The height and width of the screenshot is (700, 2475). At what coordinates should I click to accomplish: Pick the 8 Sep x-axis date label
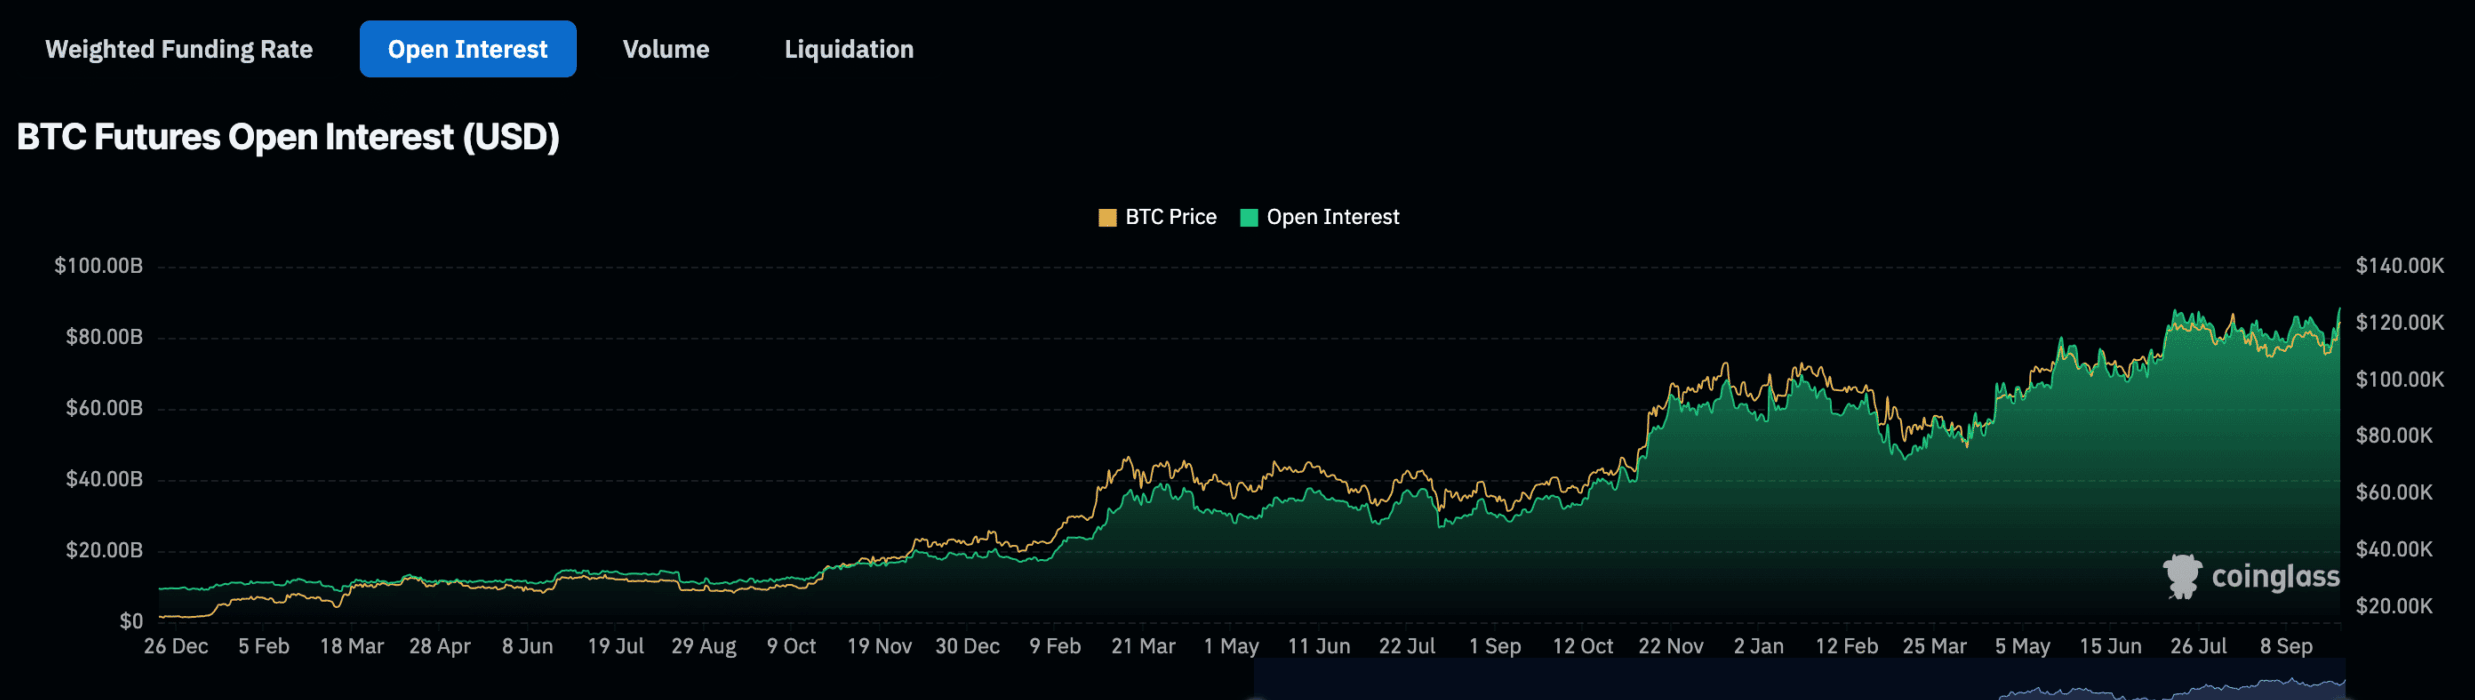pyautogui.click(x=2286, y=646)
